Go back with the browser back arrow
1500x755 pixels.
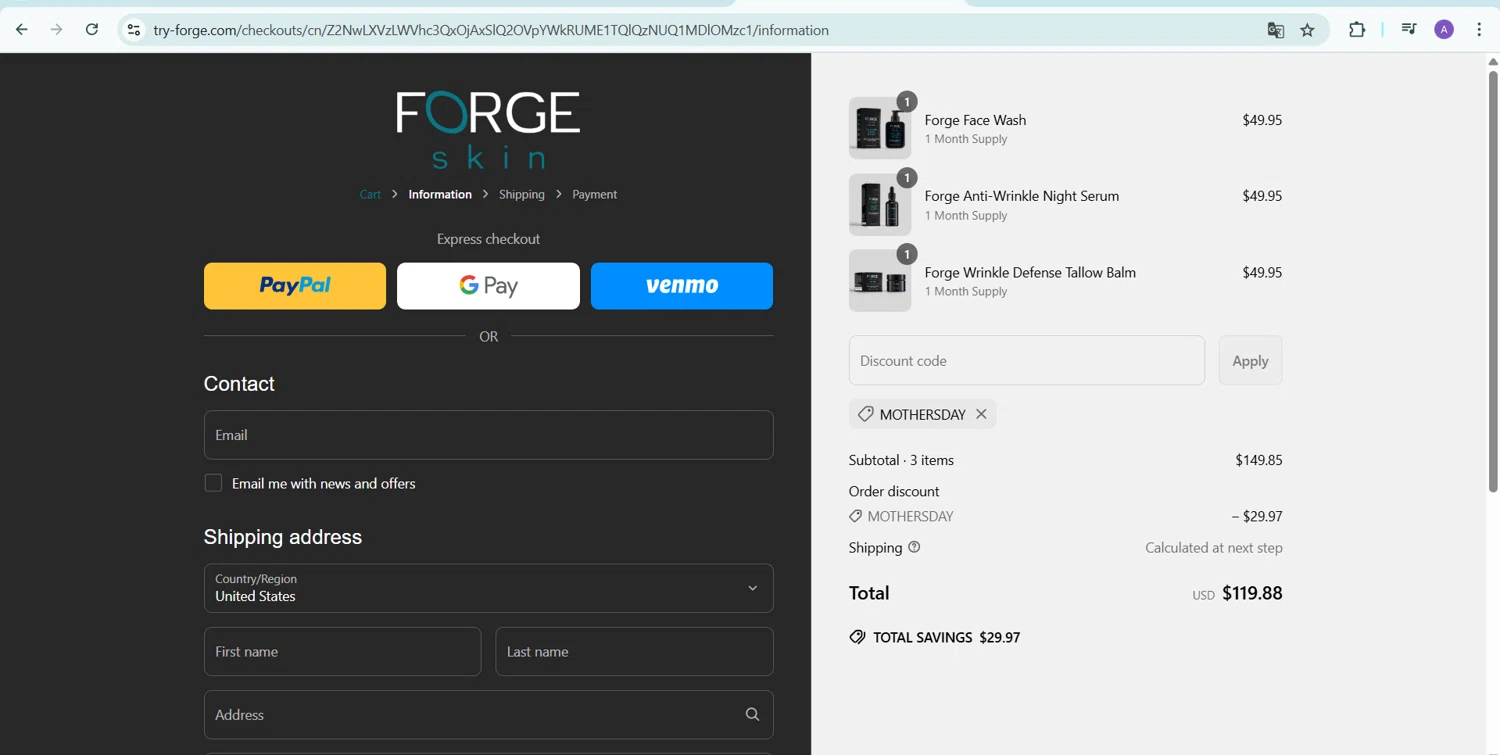coord(22,30)
